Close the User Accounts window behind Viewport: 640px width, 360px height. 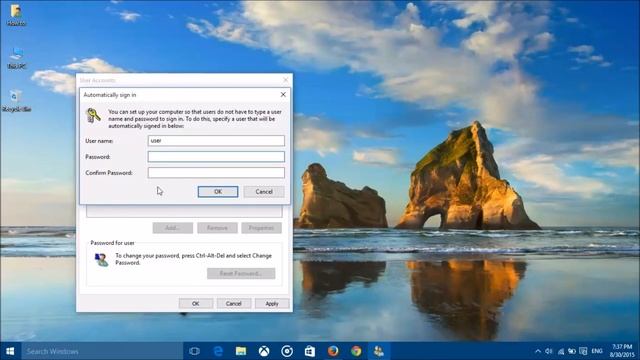tap(286, 80)
